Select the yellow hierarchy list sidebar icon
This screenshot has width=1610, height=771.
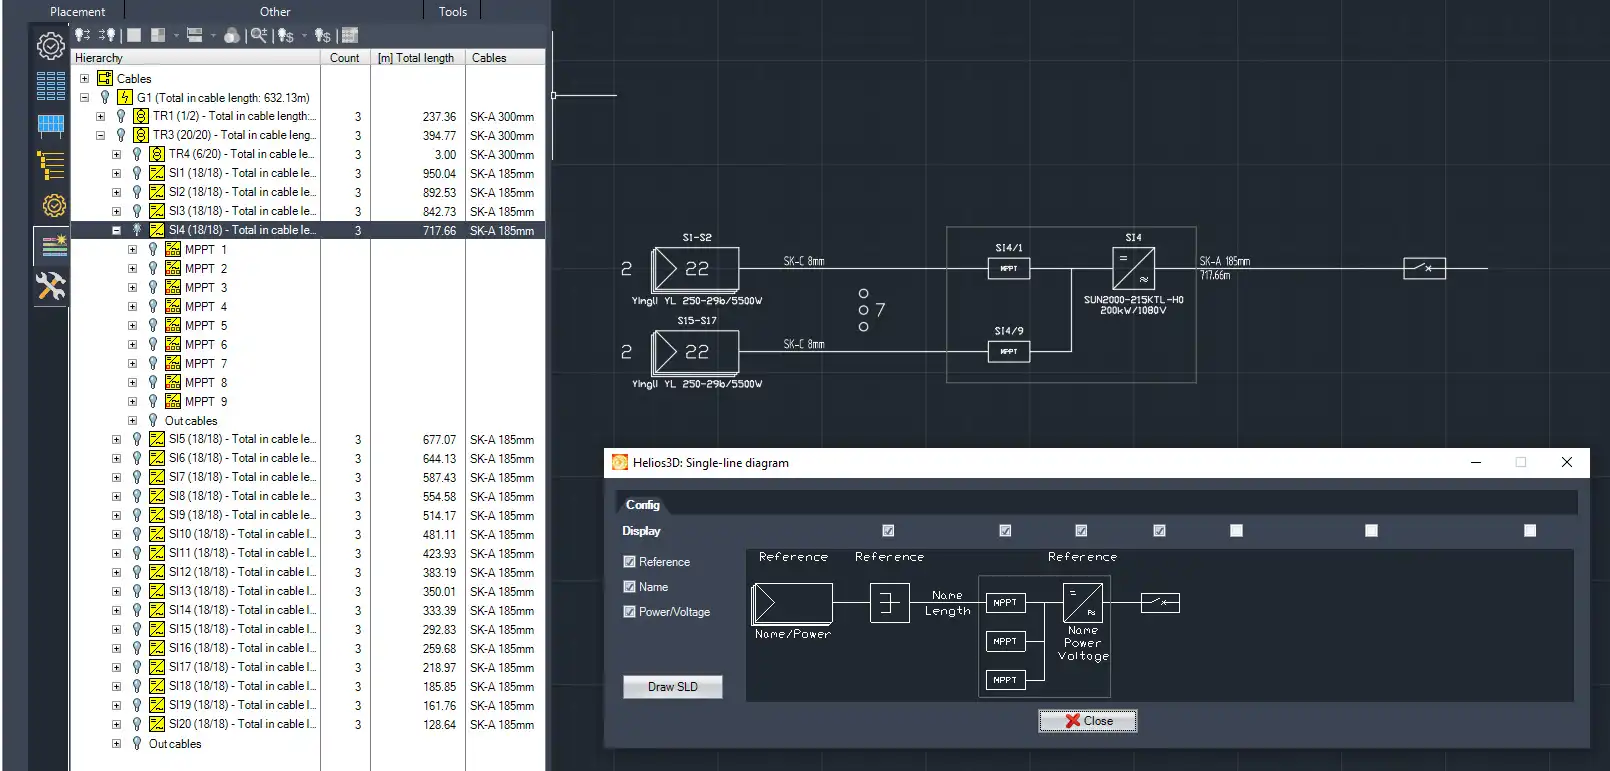tap(50, 165)
